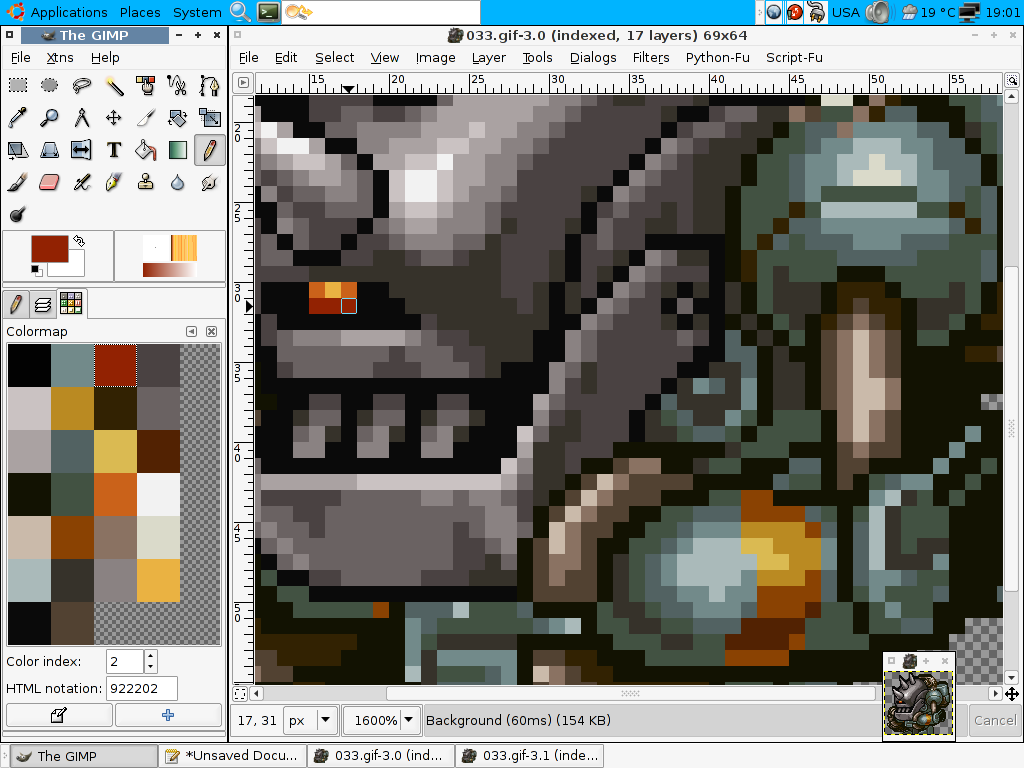Select the Eraser tool
The image size is (1024, 768).
click(x=49, y=182)
